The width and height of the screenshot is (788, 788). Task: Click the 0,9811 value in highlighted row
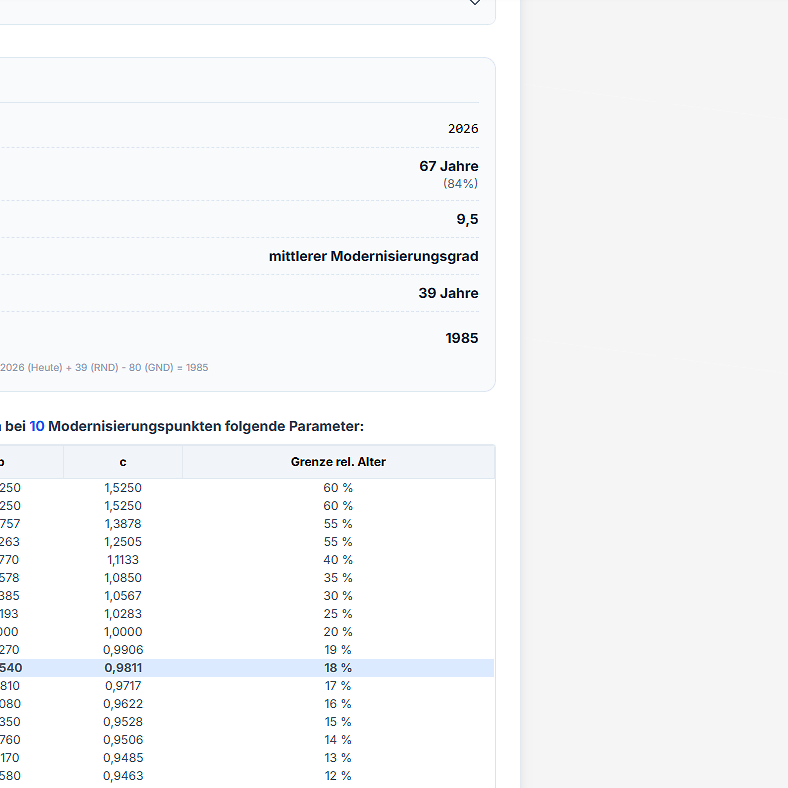(x=123, y=668)
